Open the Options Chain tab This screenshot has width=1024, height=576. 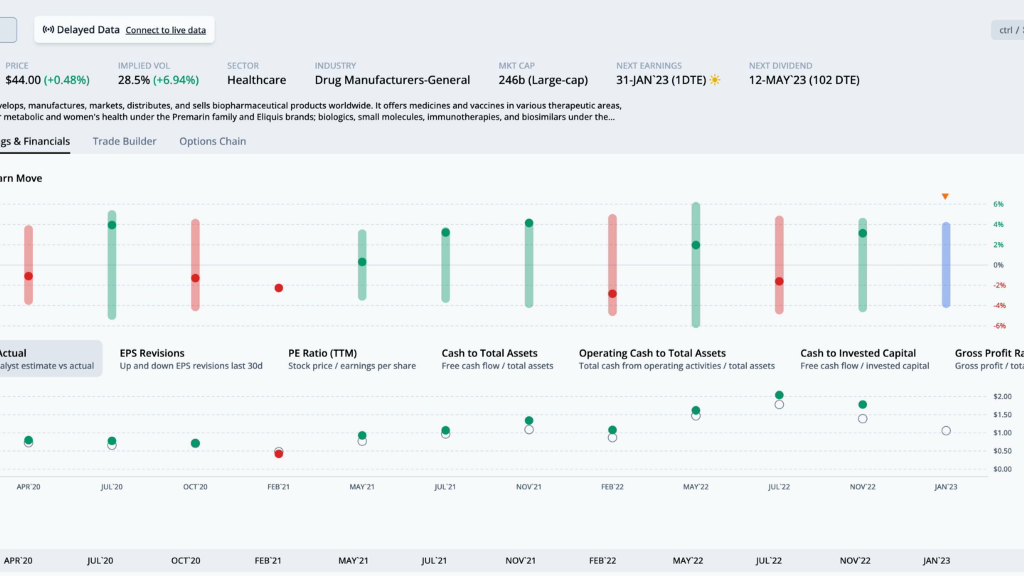pyautogui.click(x=212, y=141)
